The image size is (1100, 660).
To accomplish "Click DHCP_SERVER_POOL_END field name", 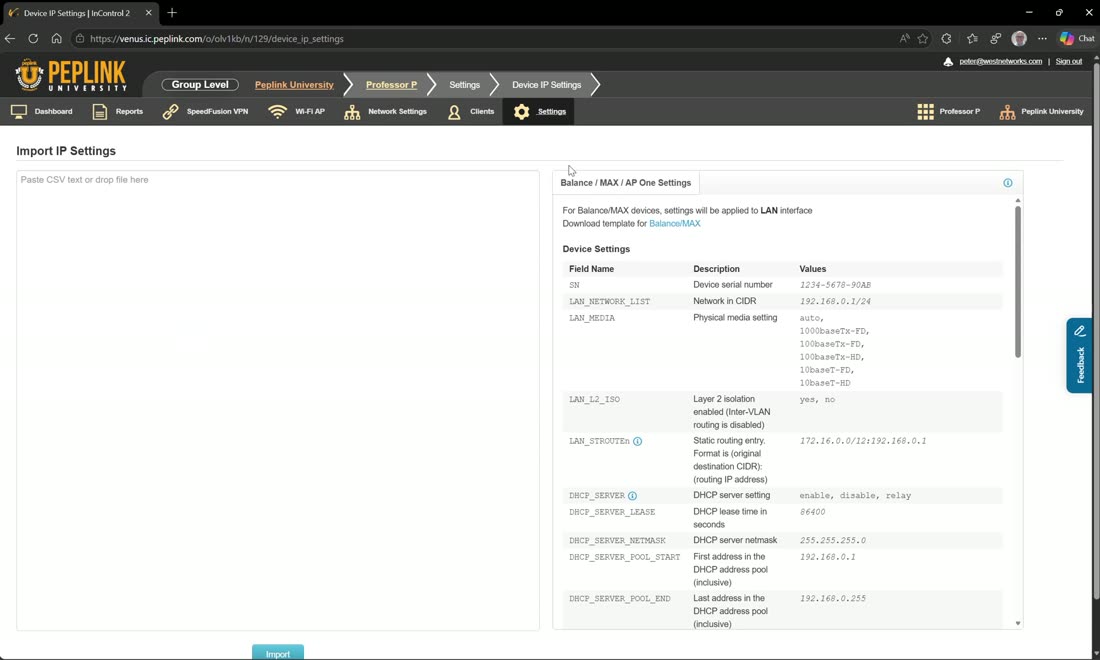I will pos(619,599).
